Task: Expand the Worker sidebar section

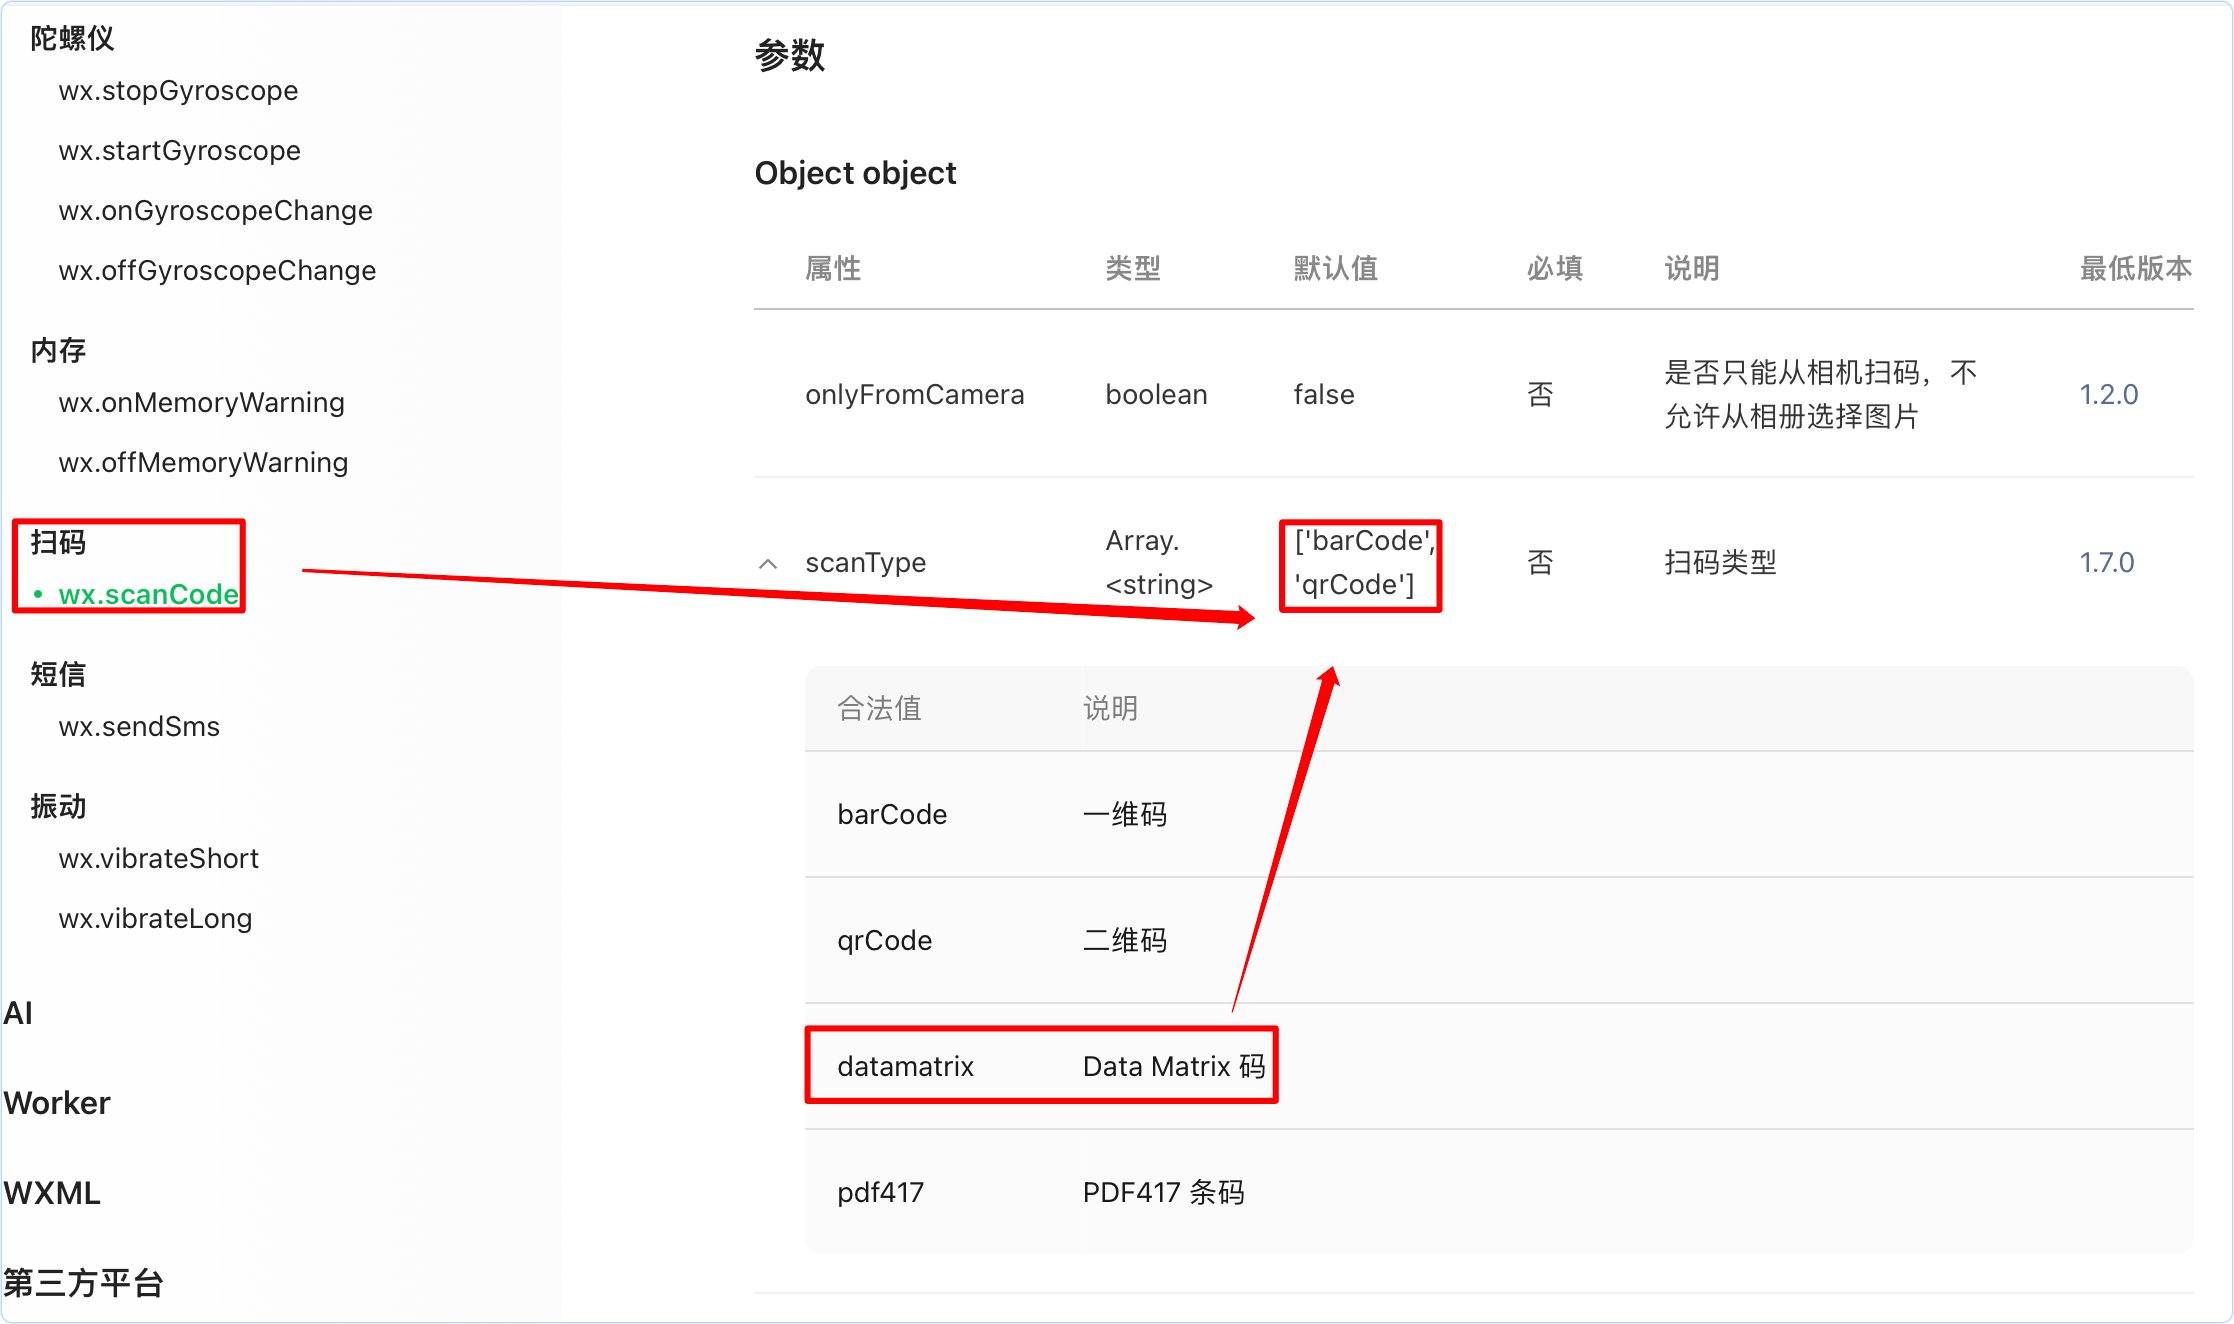Action: point(57,1103)
